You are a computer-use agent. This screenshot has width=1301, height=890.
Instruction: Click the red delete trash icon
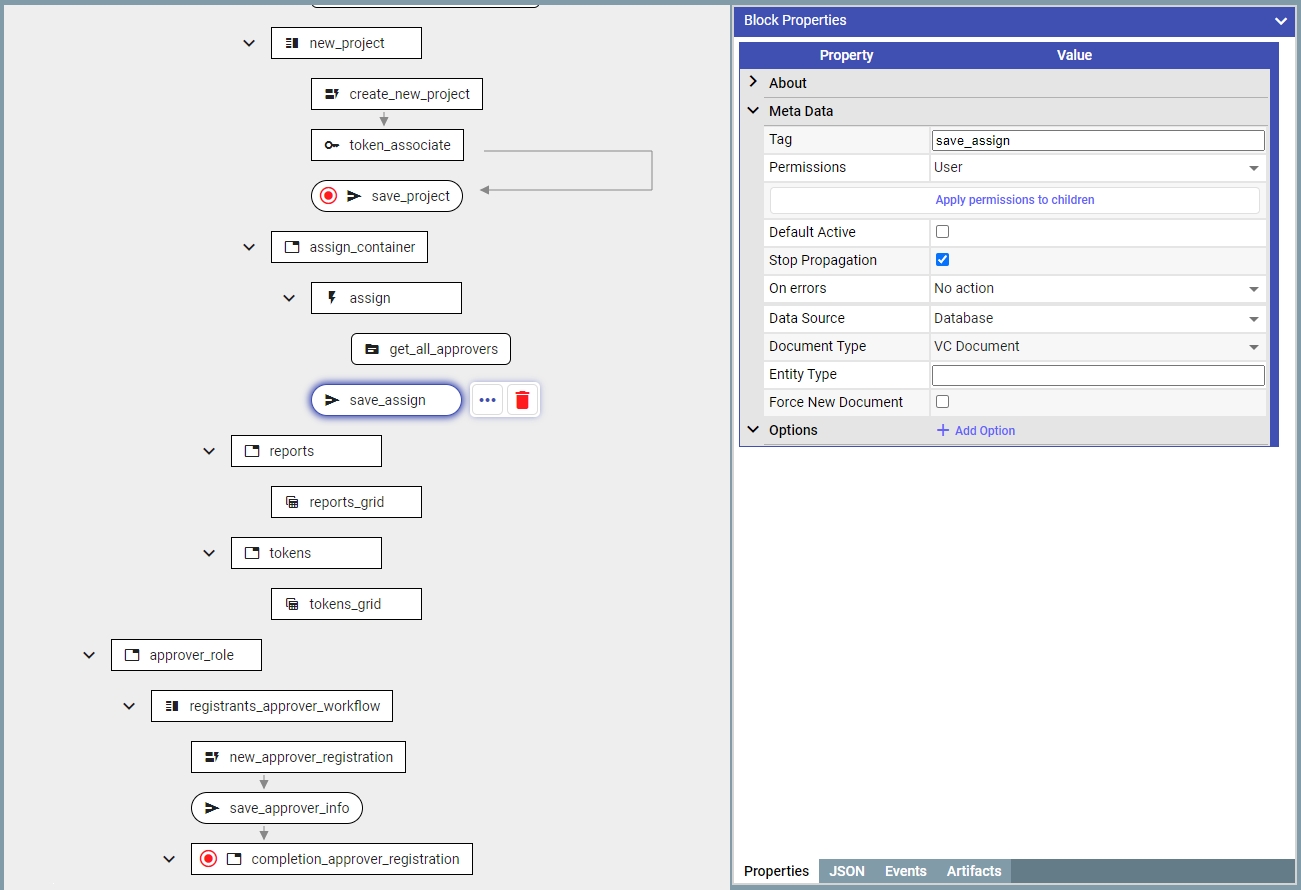point(522,400)
